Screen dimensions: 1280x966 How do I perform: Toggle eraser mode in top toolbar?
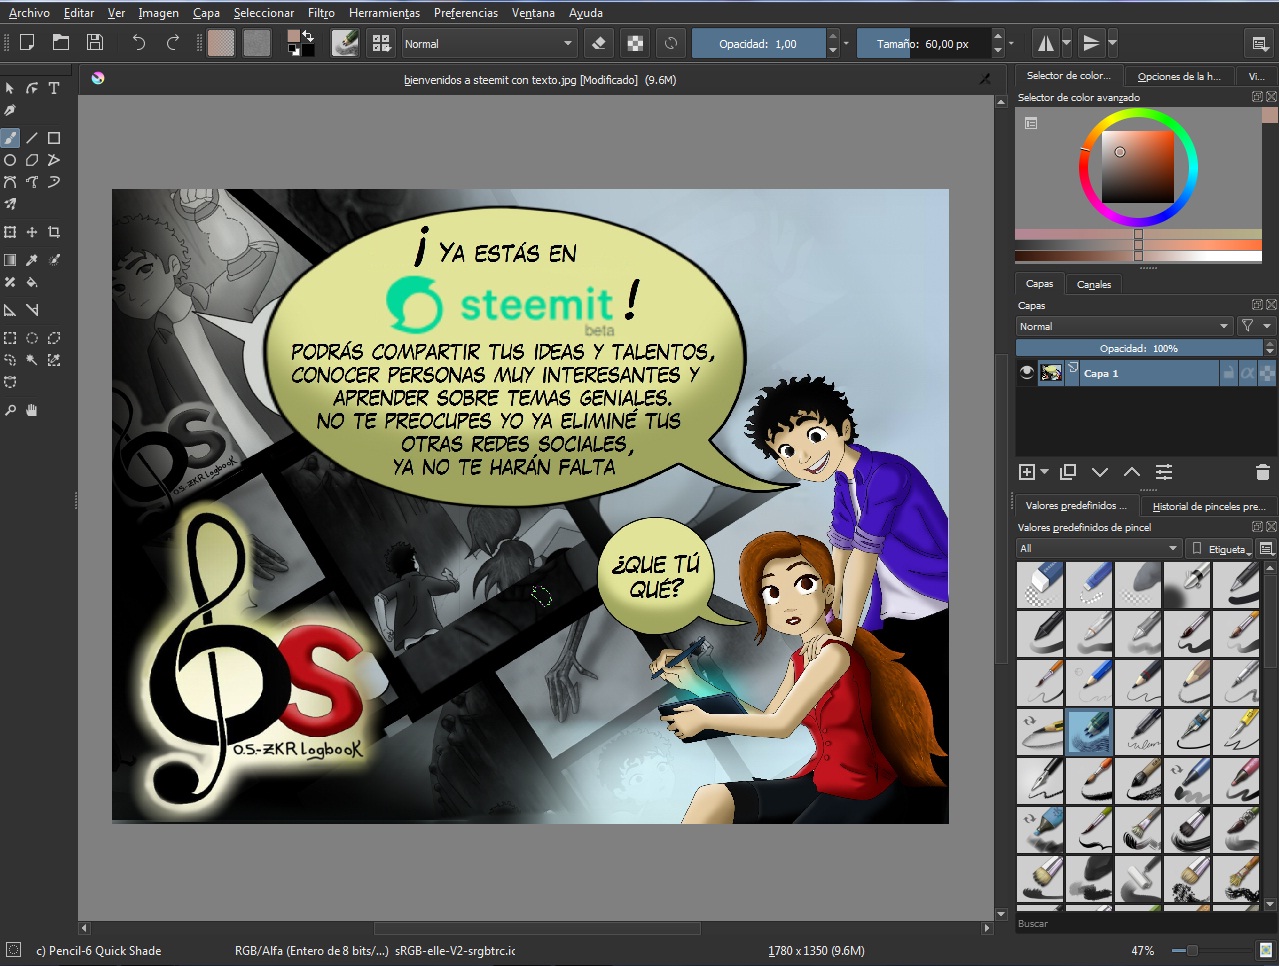599,43
